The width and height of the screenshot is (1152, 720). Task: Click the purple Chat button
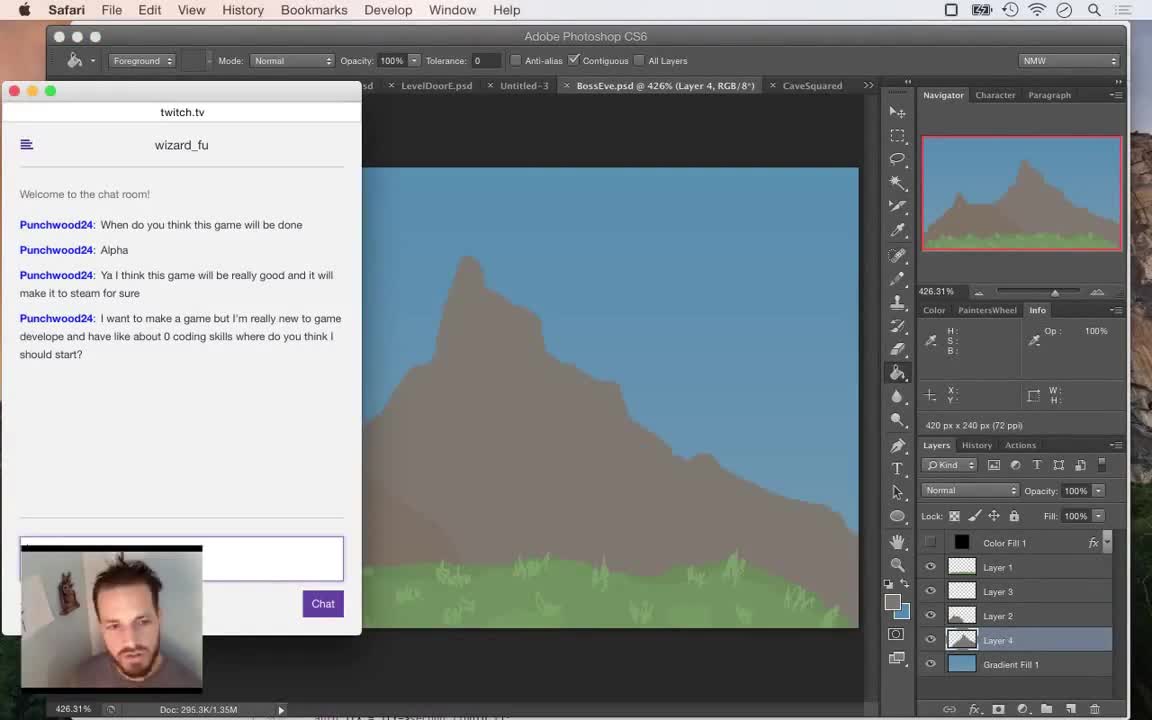tap(323, 604)
